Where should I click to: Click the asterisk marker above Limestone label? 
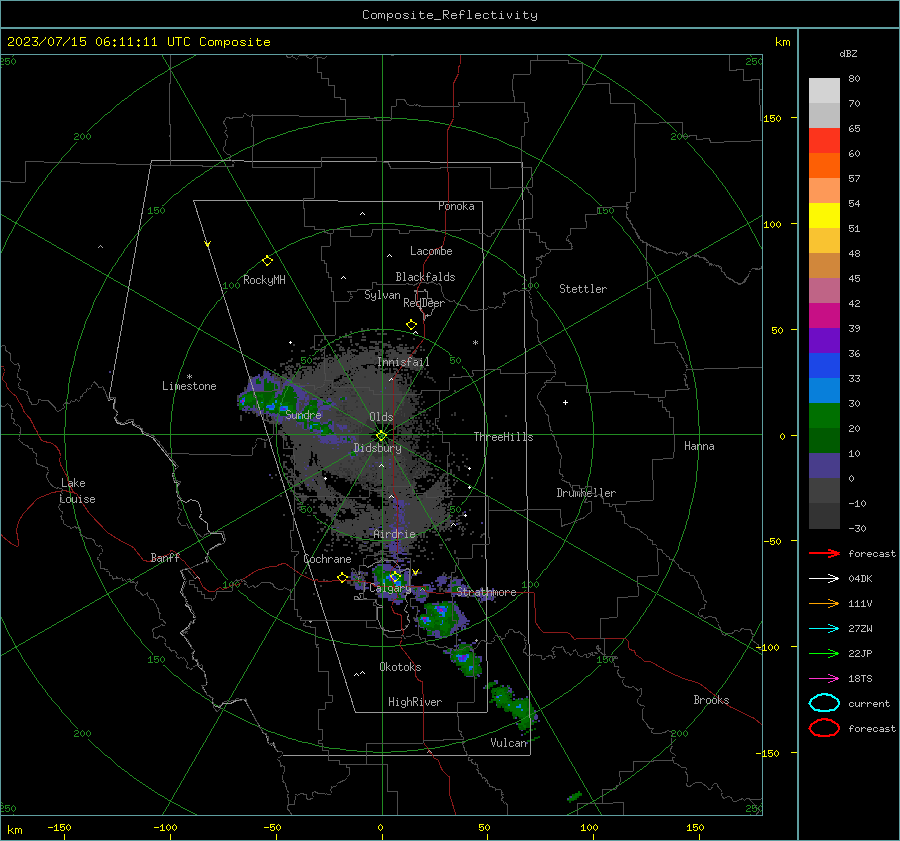tap(189, 377)
